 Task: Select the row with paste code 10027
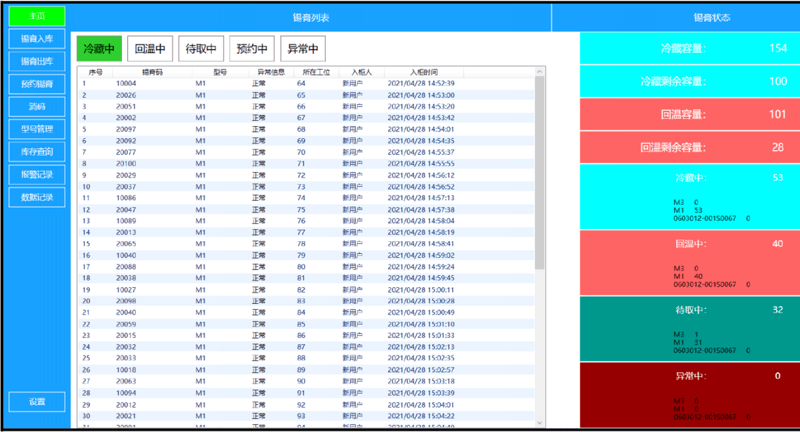pos(306,290)
